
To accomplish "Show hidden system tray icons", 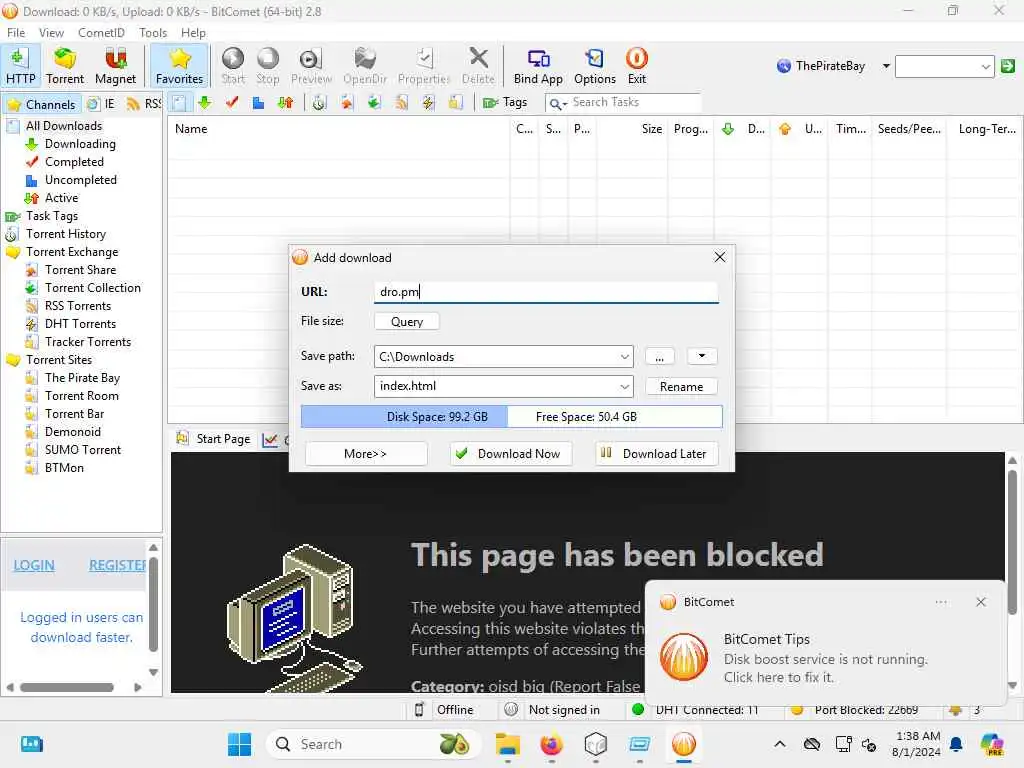I will point(779,744).
